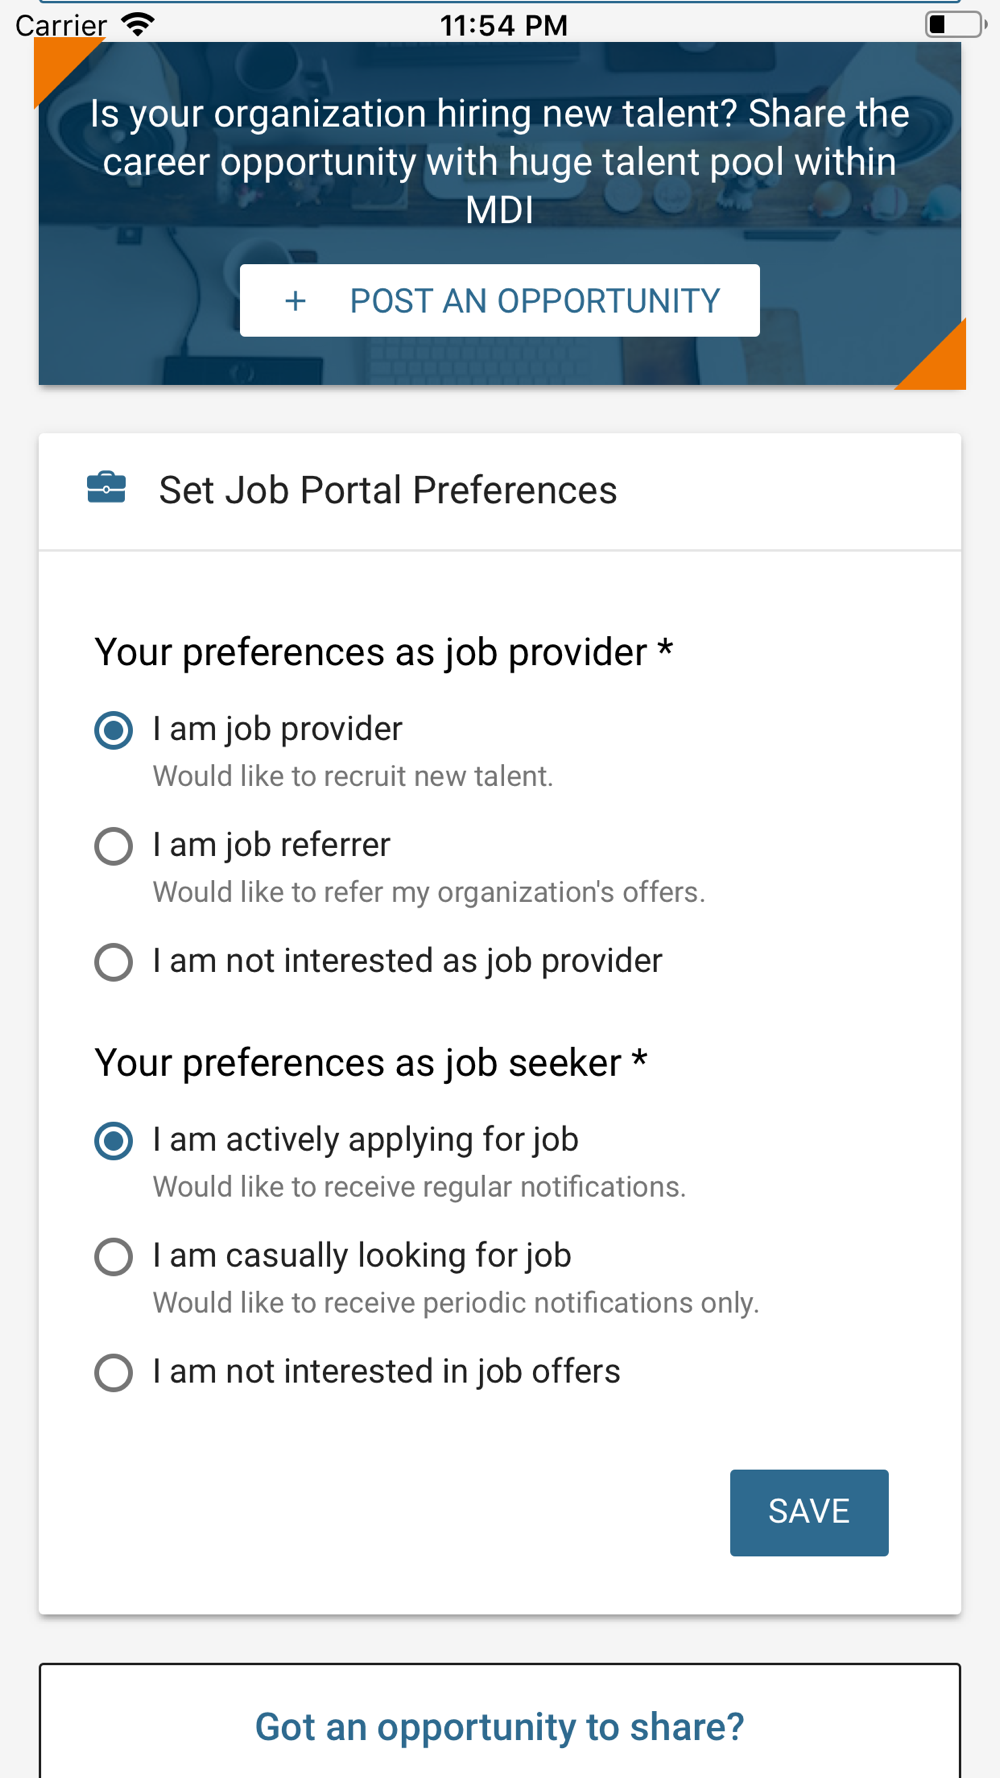The image size is (1000, 1778).
Task: Tap the Wi-Fi icon in status bar
Action: [x=138, y=24]
